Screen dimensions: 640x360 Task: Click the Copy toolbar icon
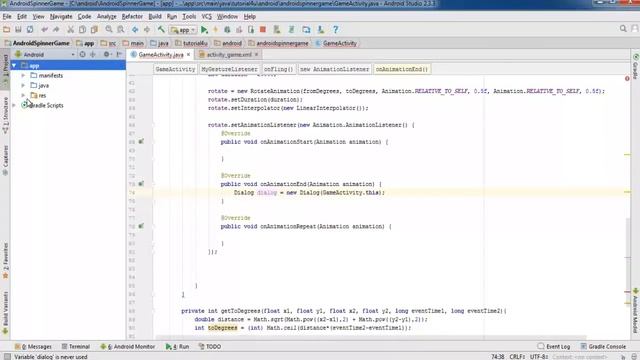pos(82,29)
